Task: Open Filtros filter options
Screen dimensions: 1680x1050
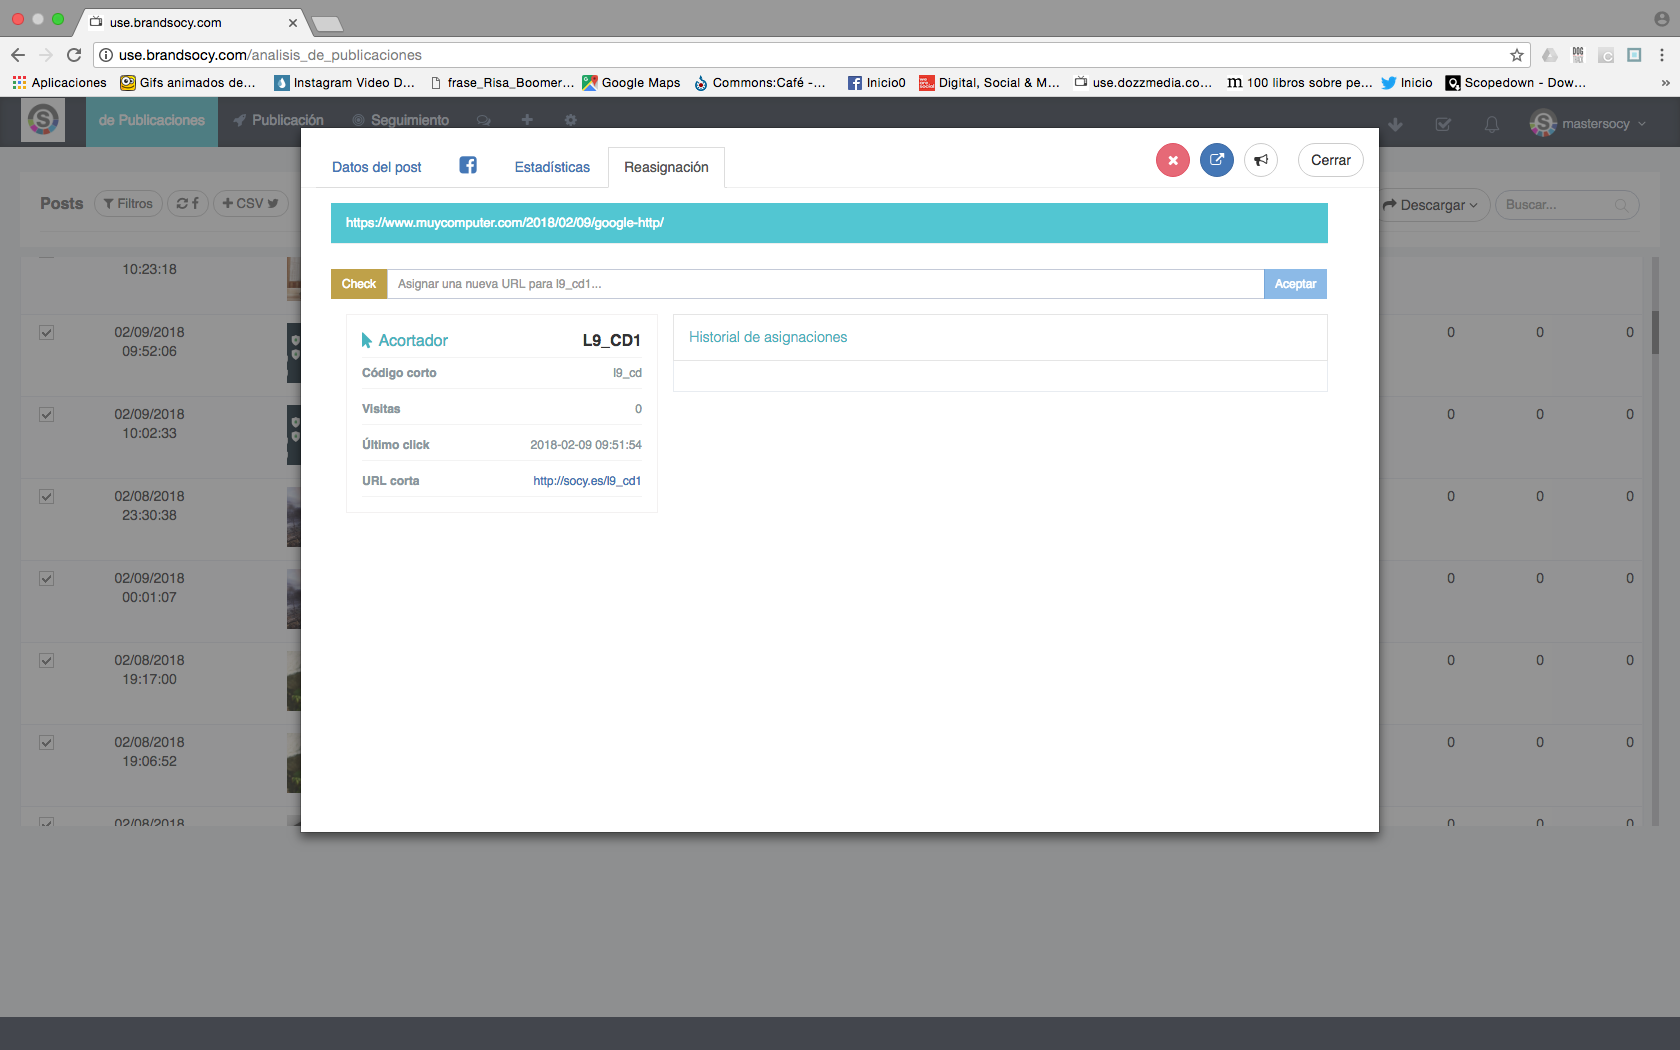Action: pos(128,203)
